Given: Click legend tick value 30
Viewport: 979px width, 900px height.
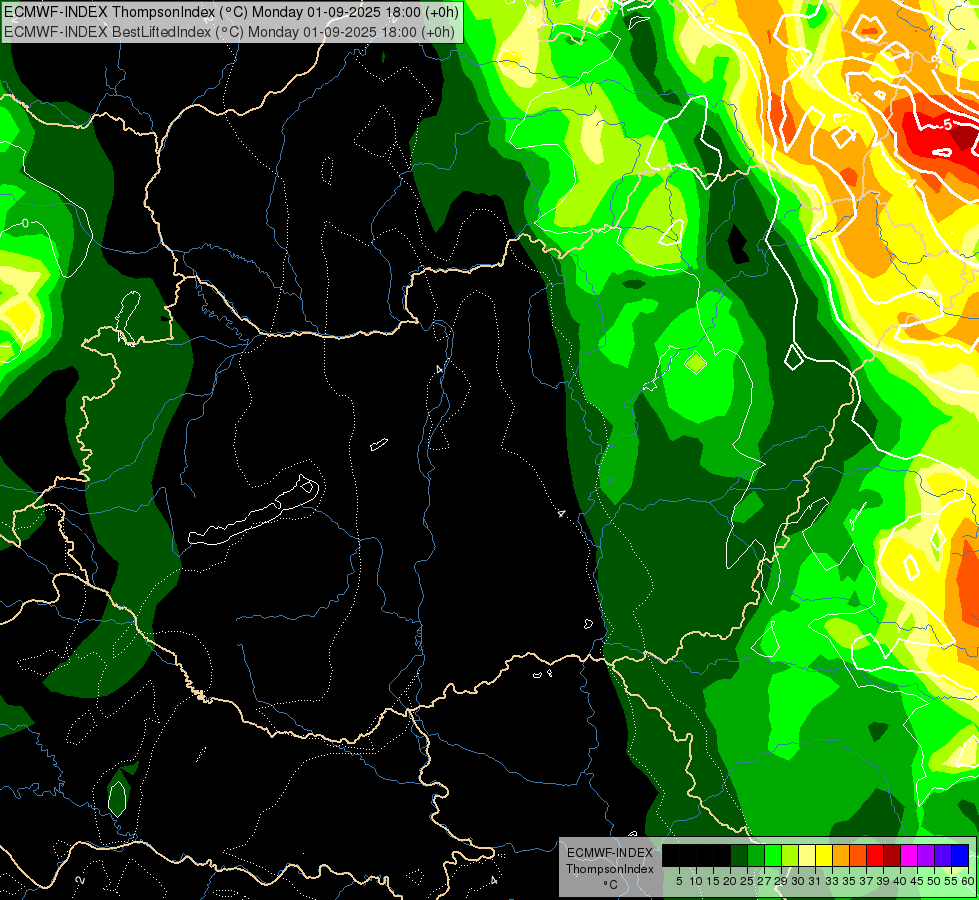Looking at the screenshot, I should 799,881.
